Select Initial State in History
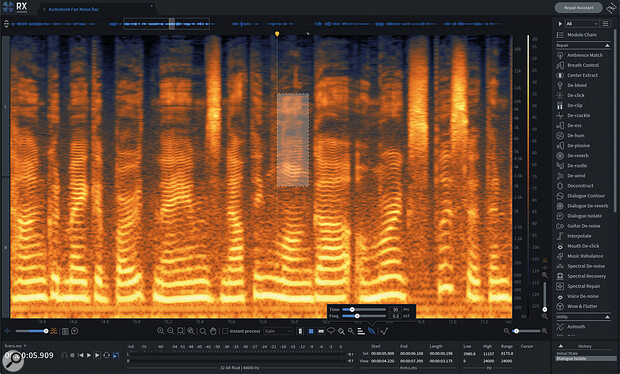This screenshot has width=620, height=374. [x=567, y=353]
